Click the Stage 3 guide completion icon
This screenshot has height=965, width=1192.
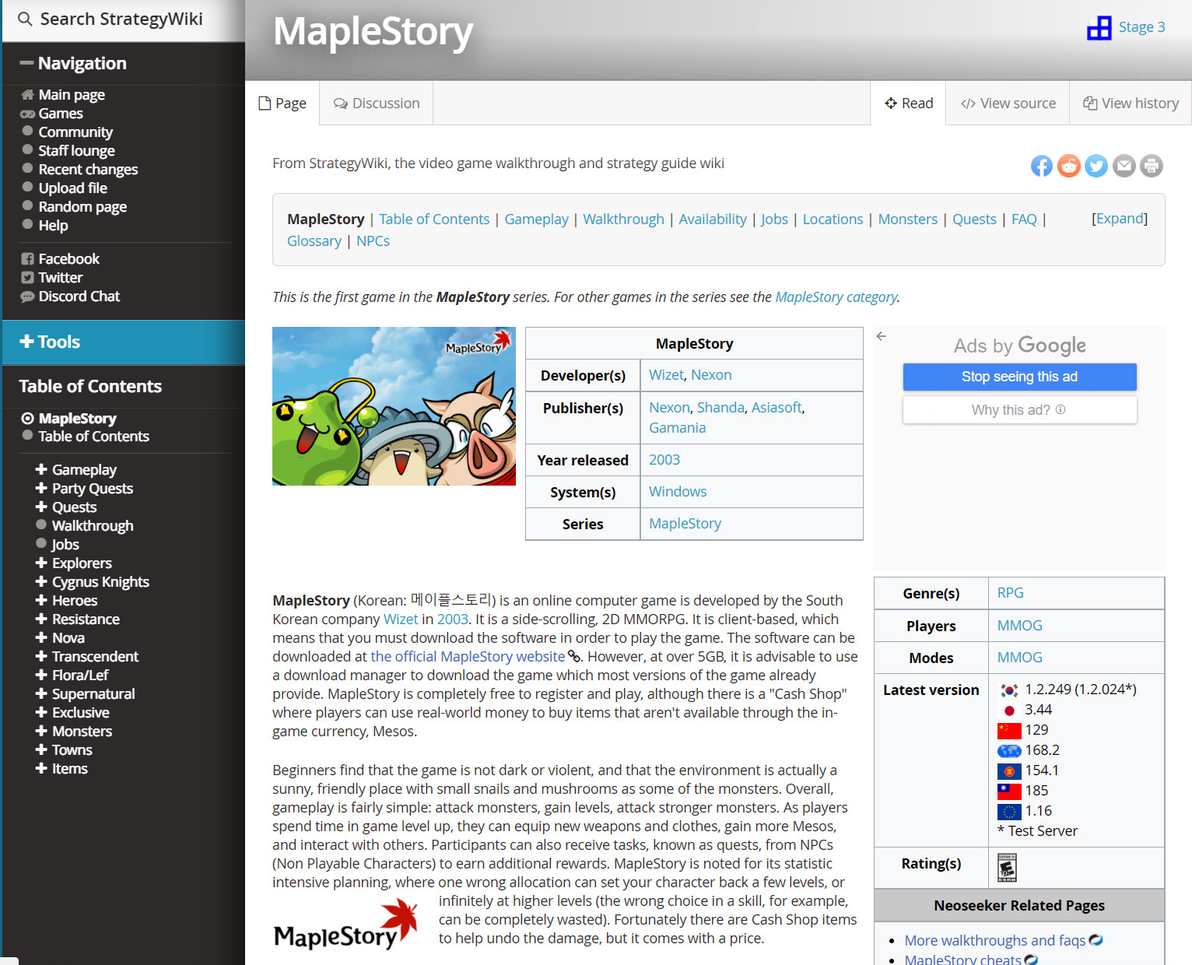pos(1098,28)
